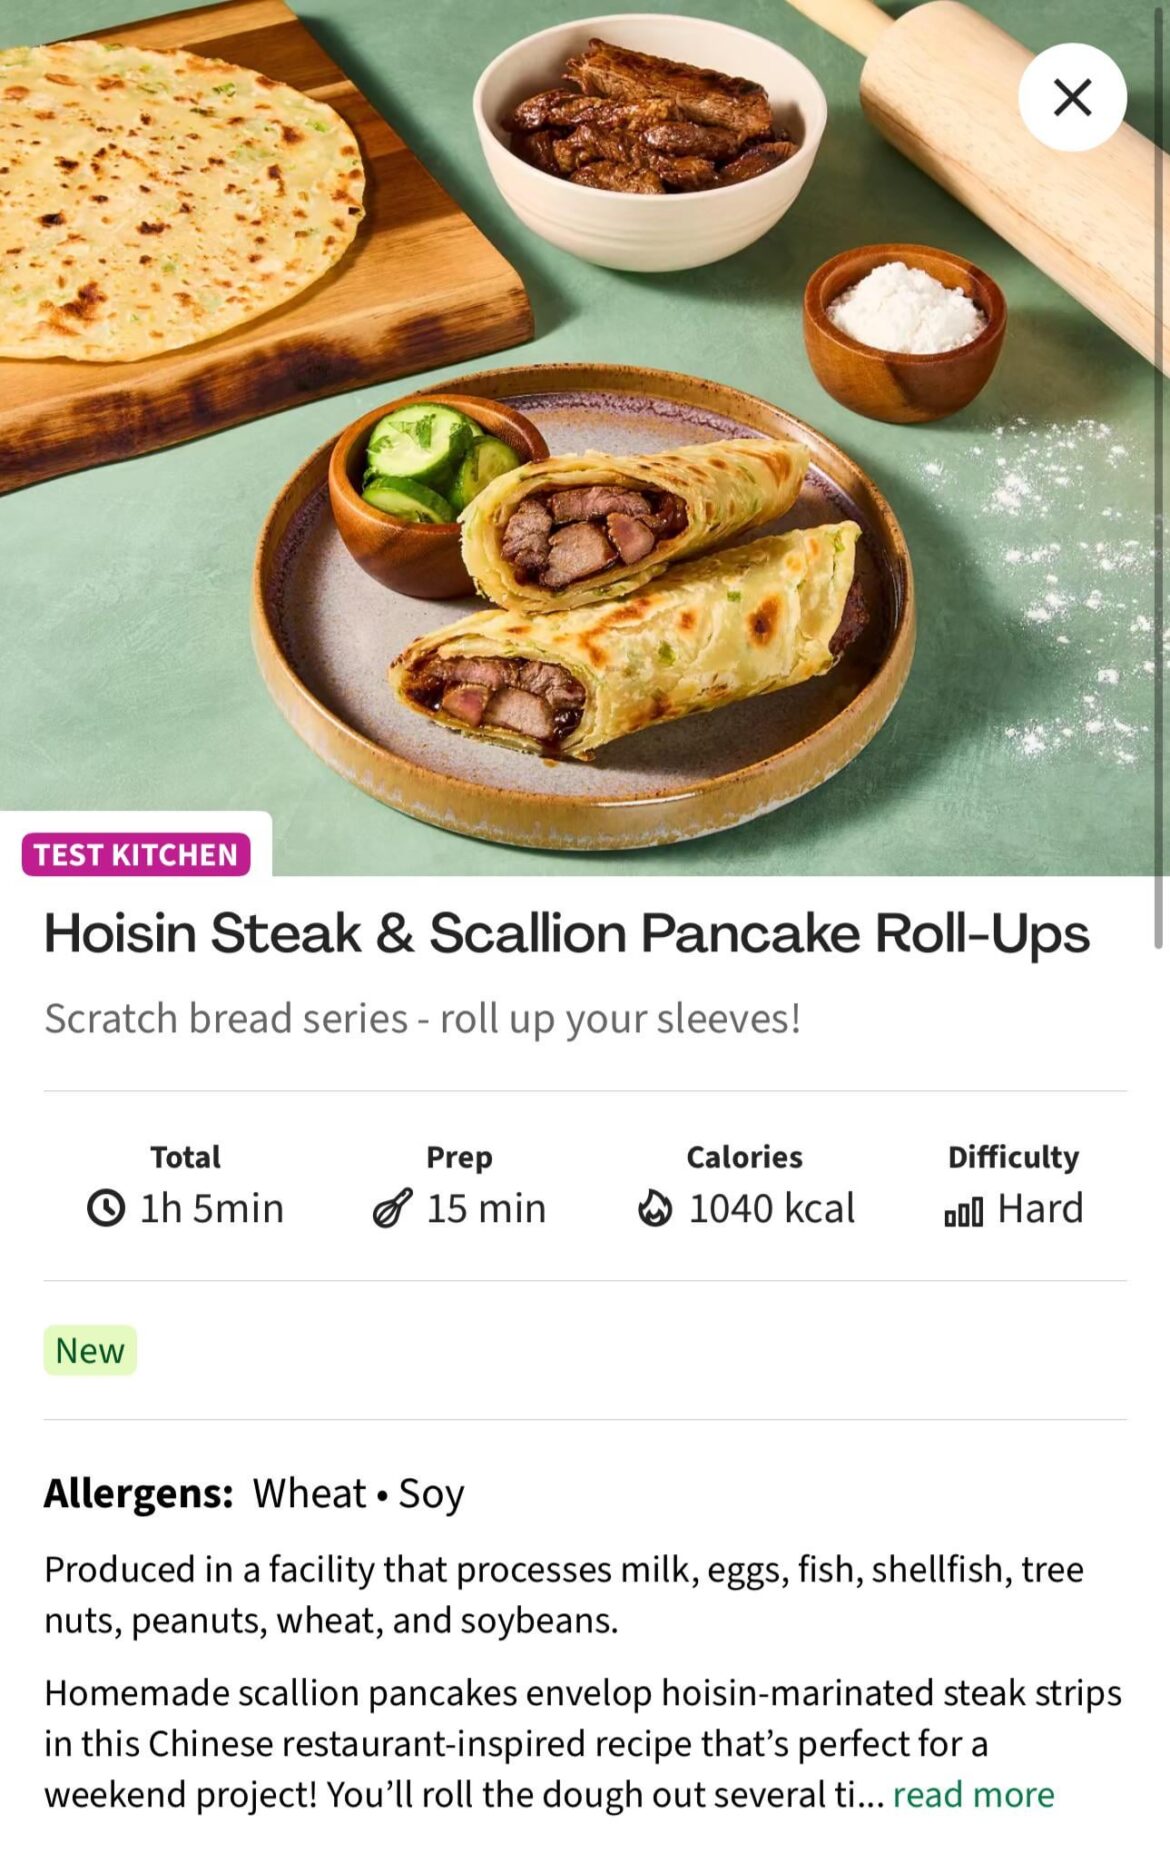Toggle the Wheat allergen tag
The height and width of the screenshot is (1863, 1170).
[x=307, y=1494]
